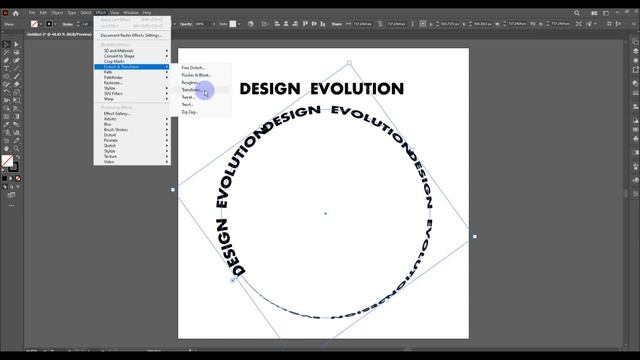The width and height of the screenshot is (640, 360).
Task: Open the File menu
Action: click(x=32, y=13)
